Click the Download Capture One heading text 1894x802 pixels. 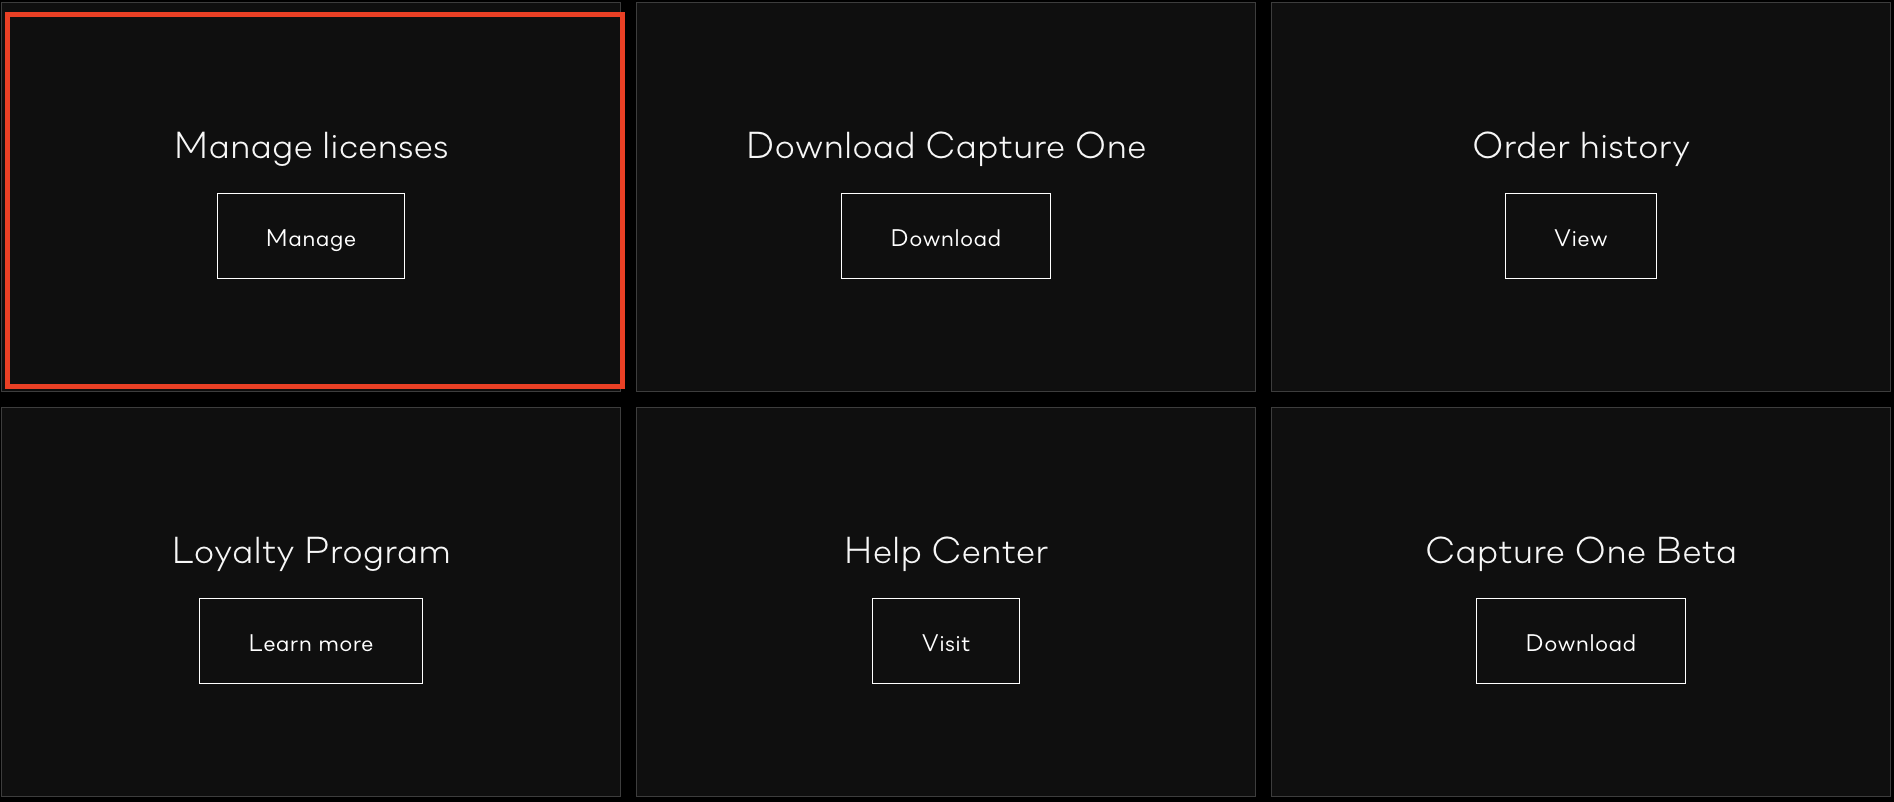coord(946,147)
